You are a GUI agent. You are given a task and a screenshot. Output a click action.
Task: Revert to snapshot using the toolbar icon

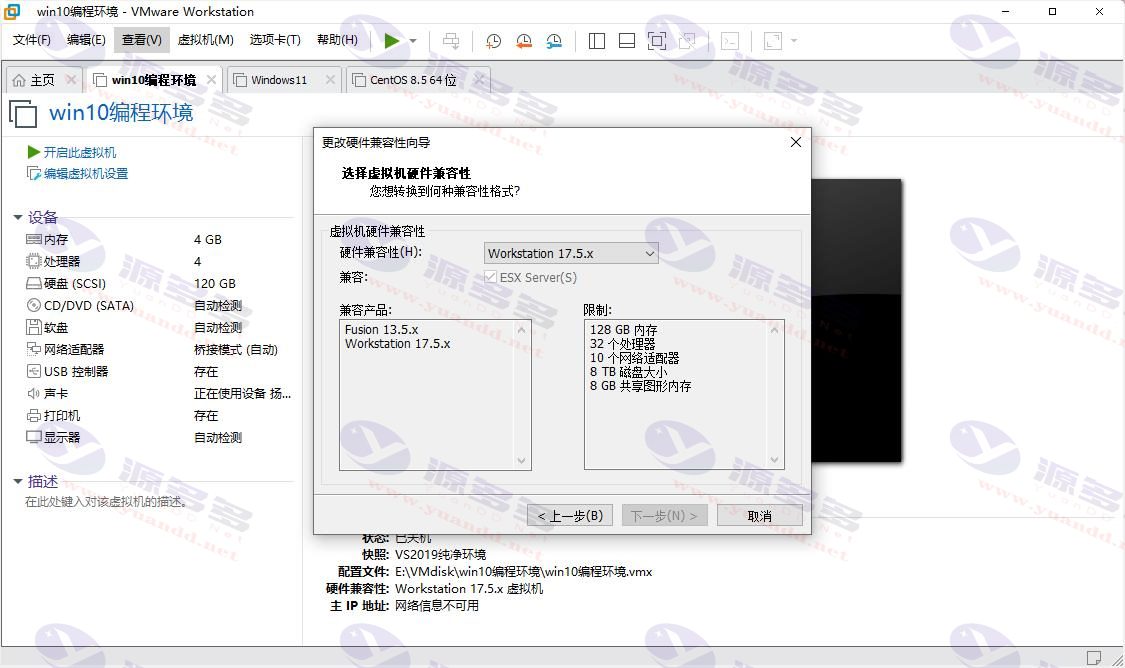pyautogui.click(x=524, y=41)
